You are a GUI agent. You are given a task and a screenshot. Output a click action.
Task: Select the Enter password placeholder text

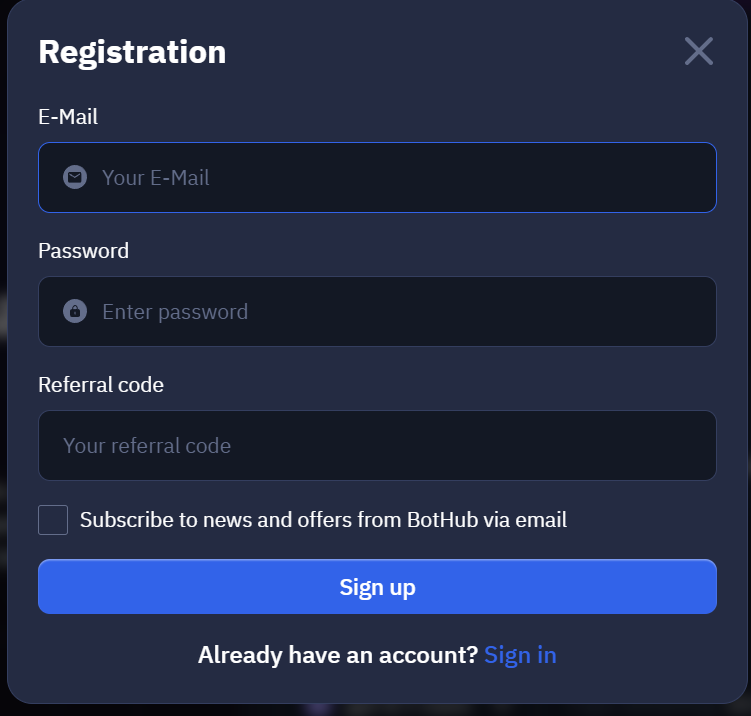(x=175, y=312)
